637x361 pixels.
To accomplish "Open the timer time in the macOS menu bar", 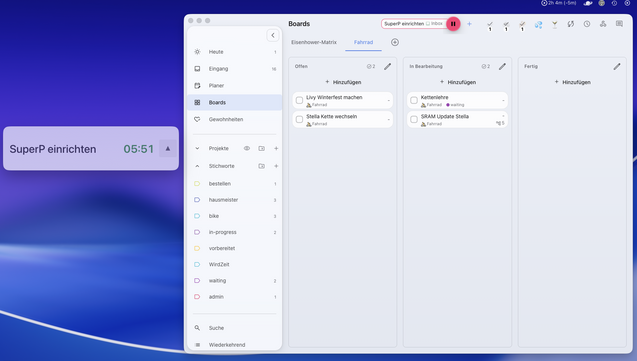I will click(559, 3).
